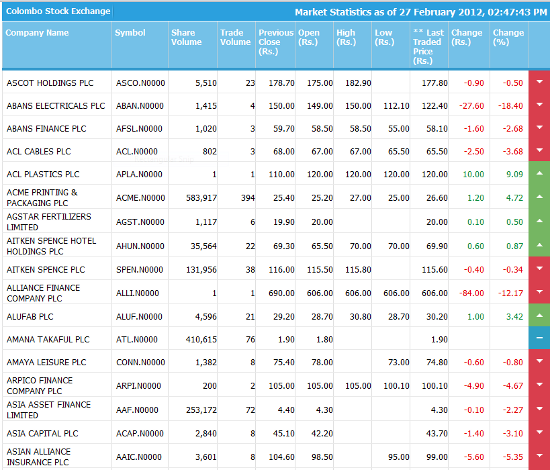The image size is (550, 470).
Task: Select the ABANS ELECTRICALS PLC company name
Action: coord(55,106)
